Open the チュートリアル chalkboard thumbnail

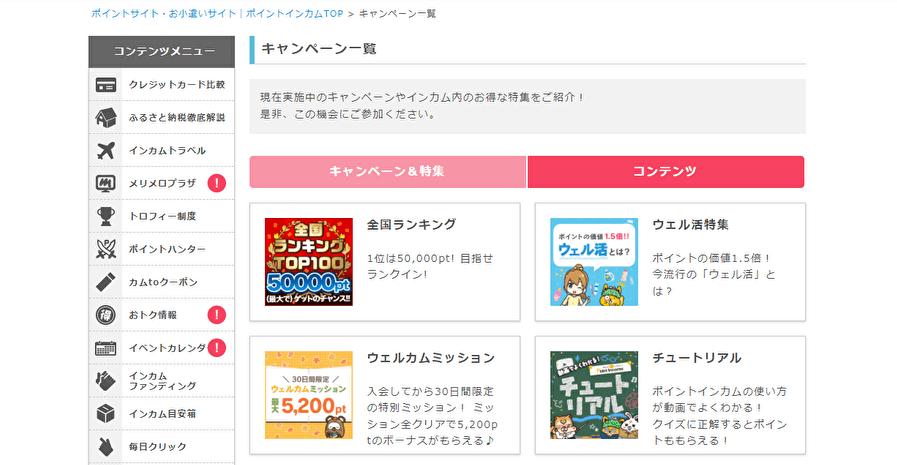(594, 395)
